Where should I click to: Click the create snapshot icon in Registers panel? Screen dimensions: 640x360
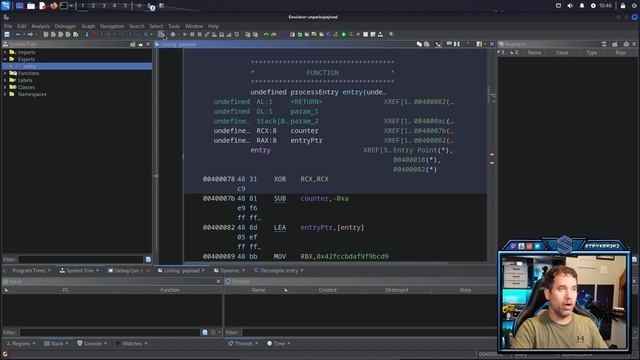point(615,44)
